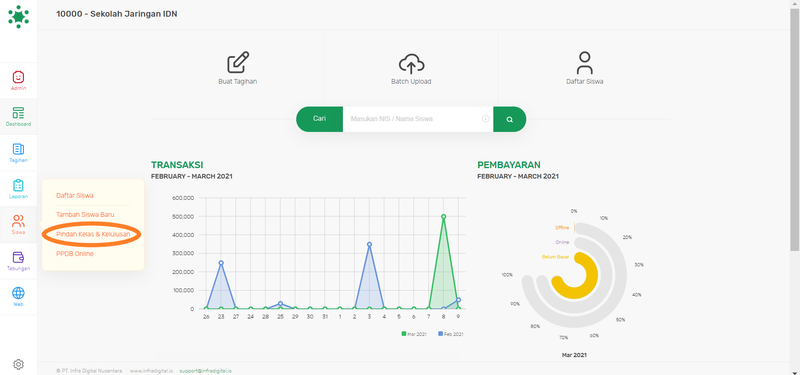The width and height of the screenshot is (800, 375).
Task: Click the Belum Bayar chart label
Action: [556, 257]
